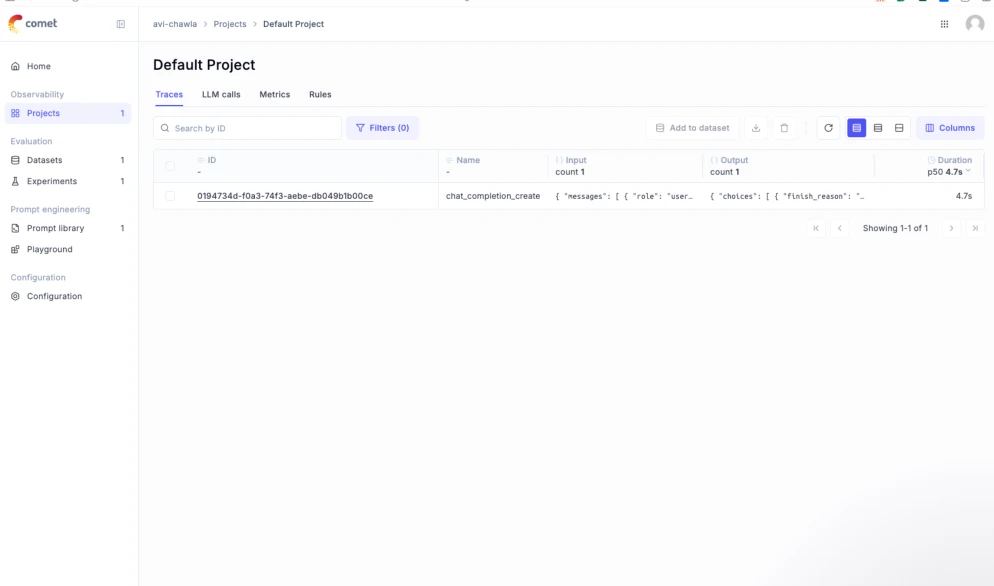Select the medium row height view
The image size is (994, 586).
pyautogui.click(x=878, y=128)
